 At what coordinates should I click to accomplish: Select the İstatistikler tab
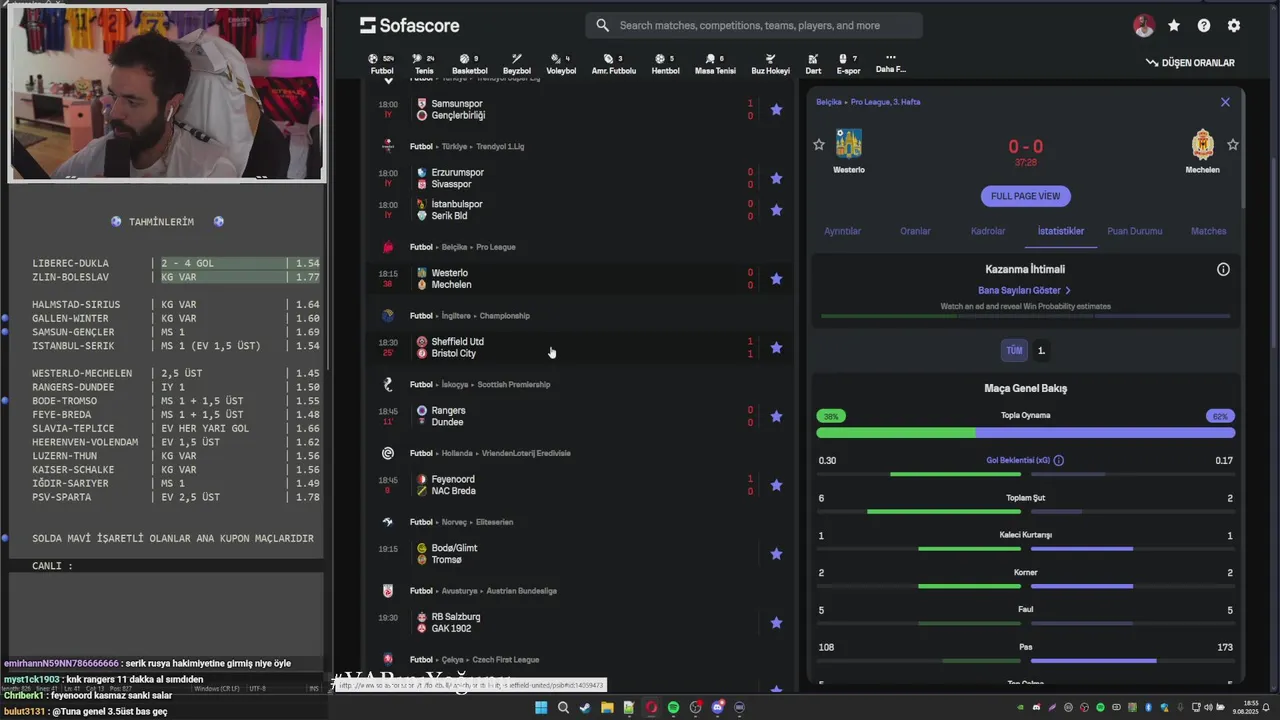click(x=1061, y=231)
